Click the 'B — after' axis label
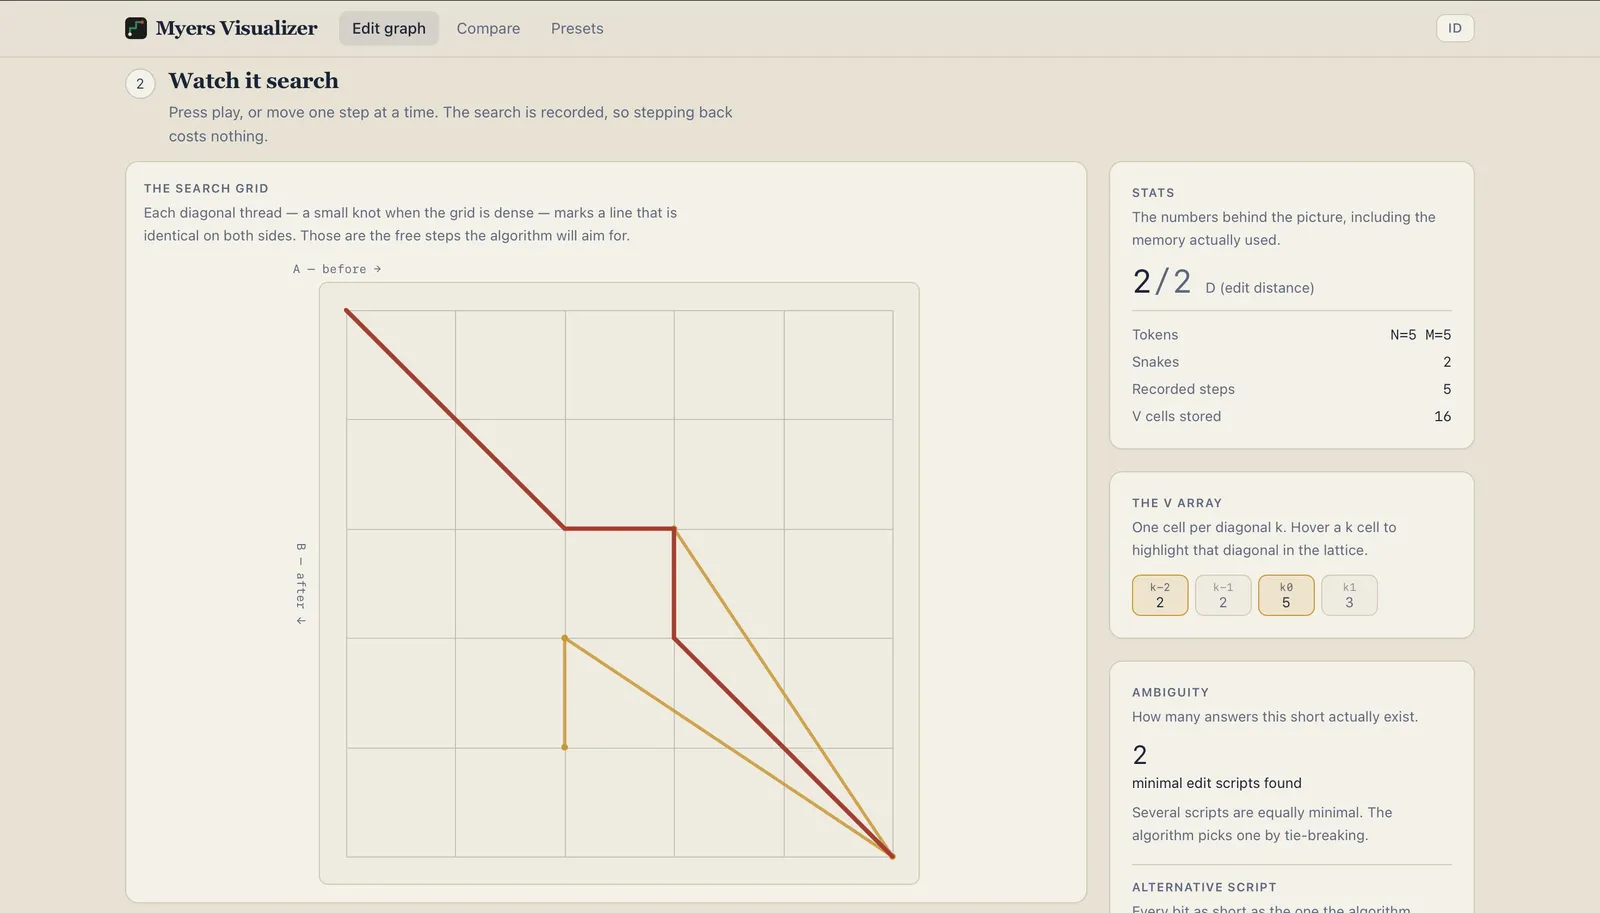The width and height of the screenshot is (1600, 913). tap(301, 584)
